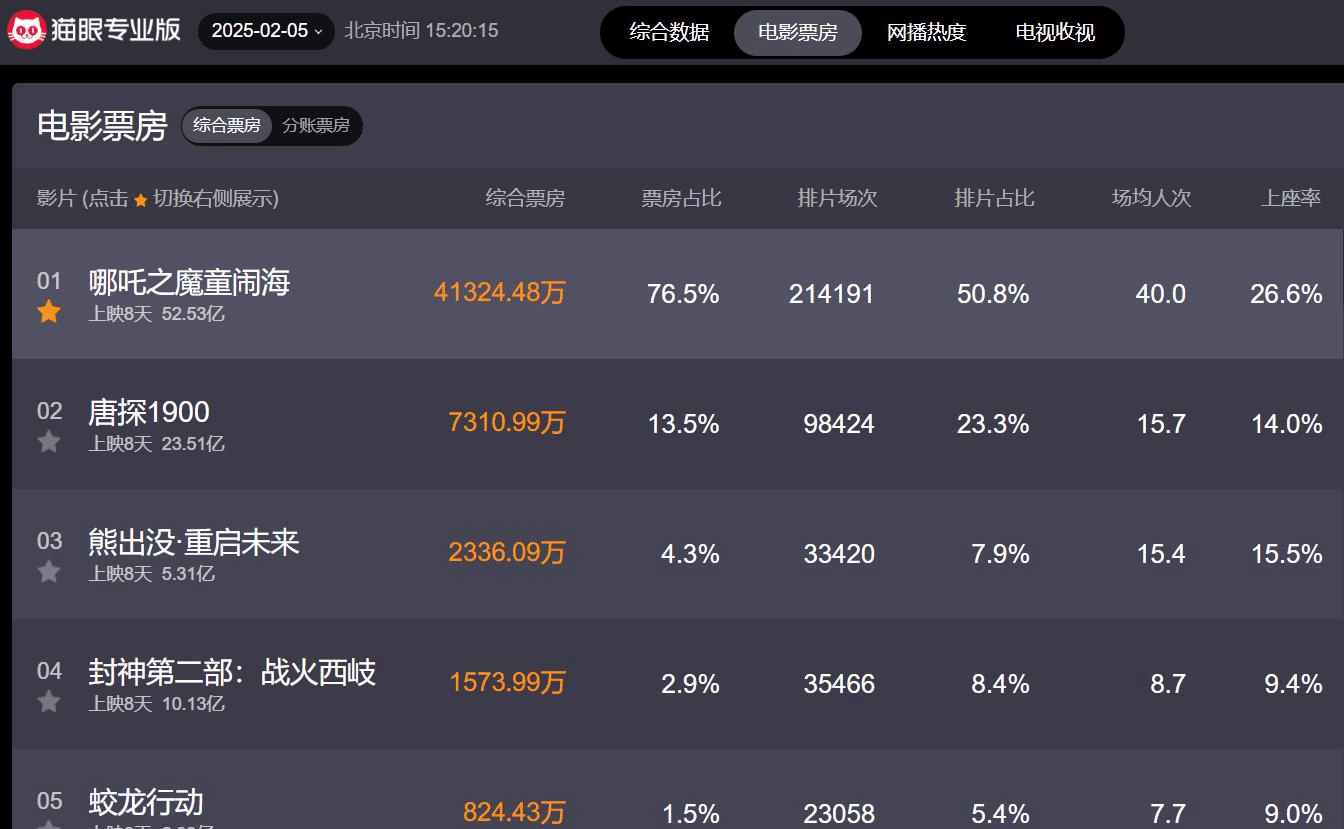Click screenings count 214191
Screen dimensions: 1344x829
coord(831,294)
